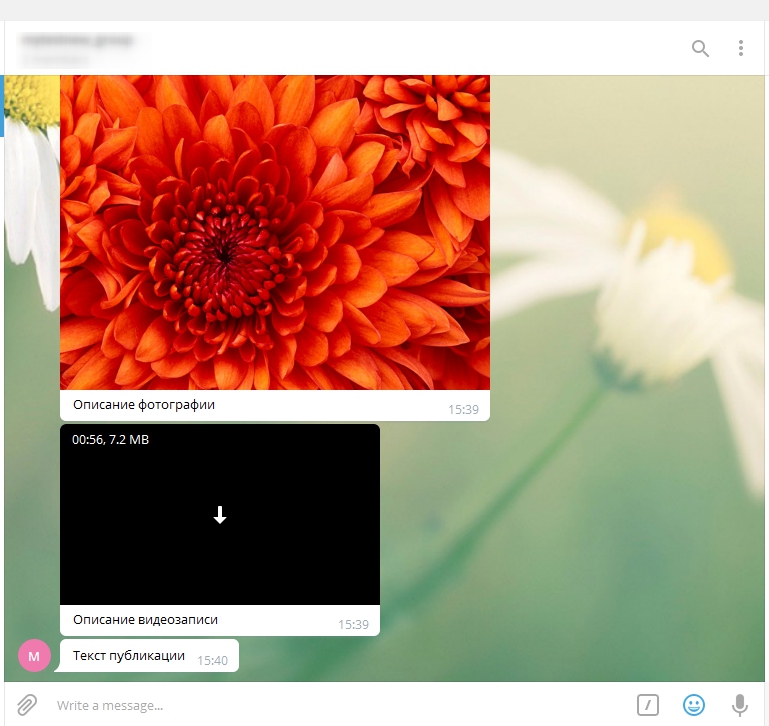The height and width of the screenshot is (726, 769).
Task: Open chat search with the magnifier icon
Action: (x=700, y=49)
